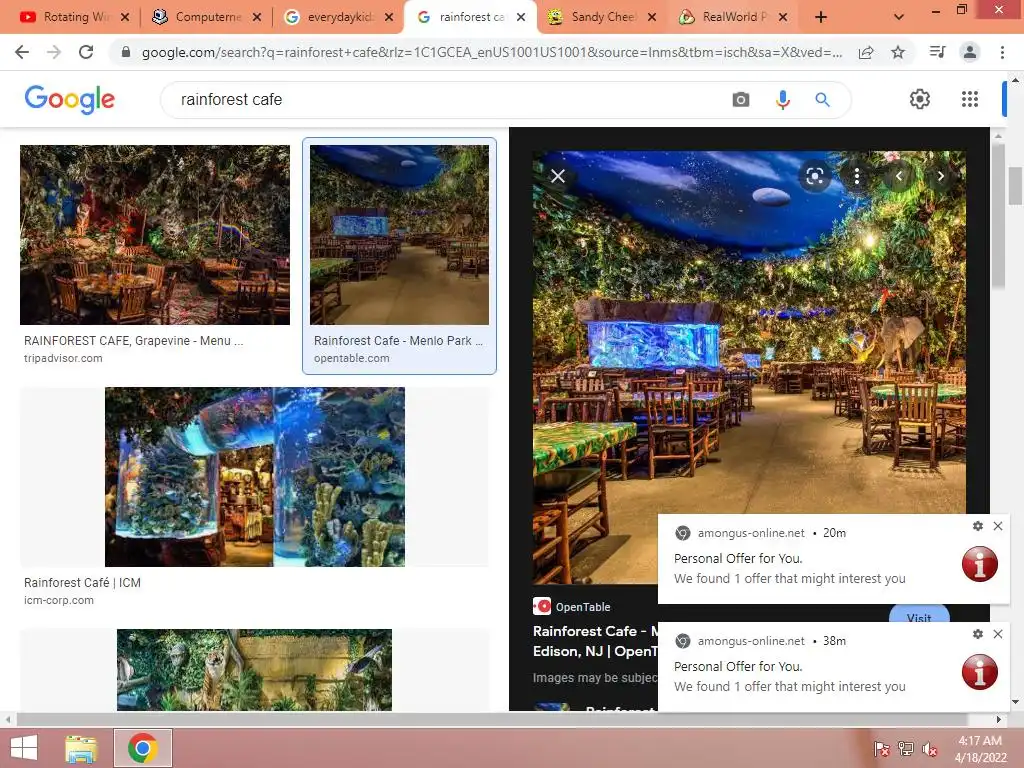Search by image camera icon
Image resolution: width=1024 pixels, height=768 pixels.
point(741,99)
